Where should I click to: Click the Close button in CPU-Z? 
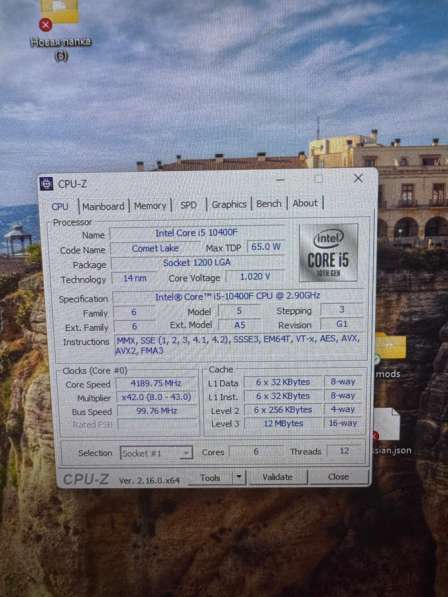(x=338, y=476)
